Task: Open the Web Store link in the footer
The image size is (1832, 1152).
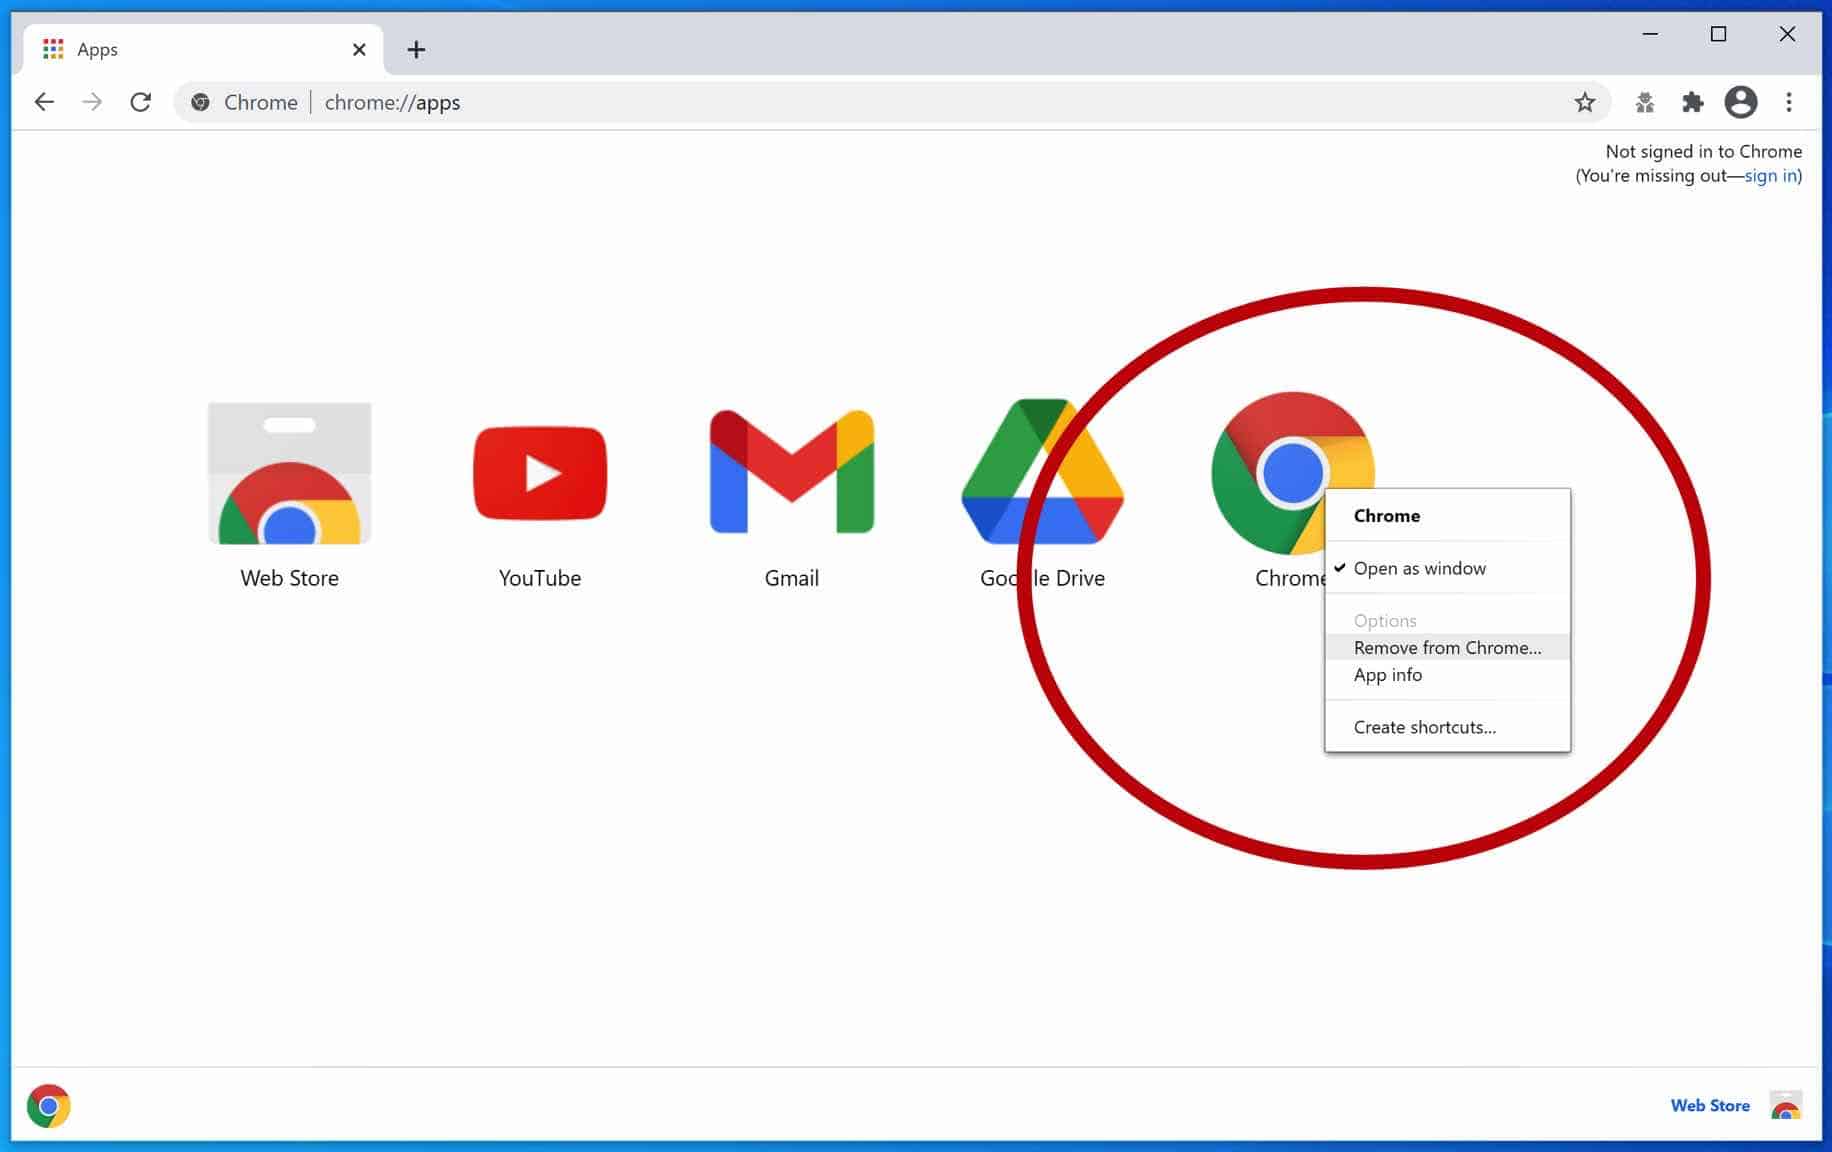Action: point(1710,1106)
